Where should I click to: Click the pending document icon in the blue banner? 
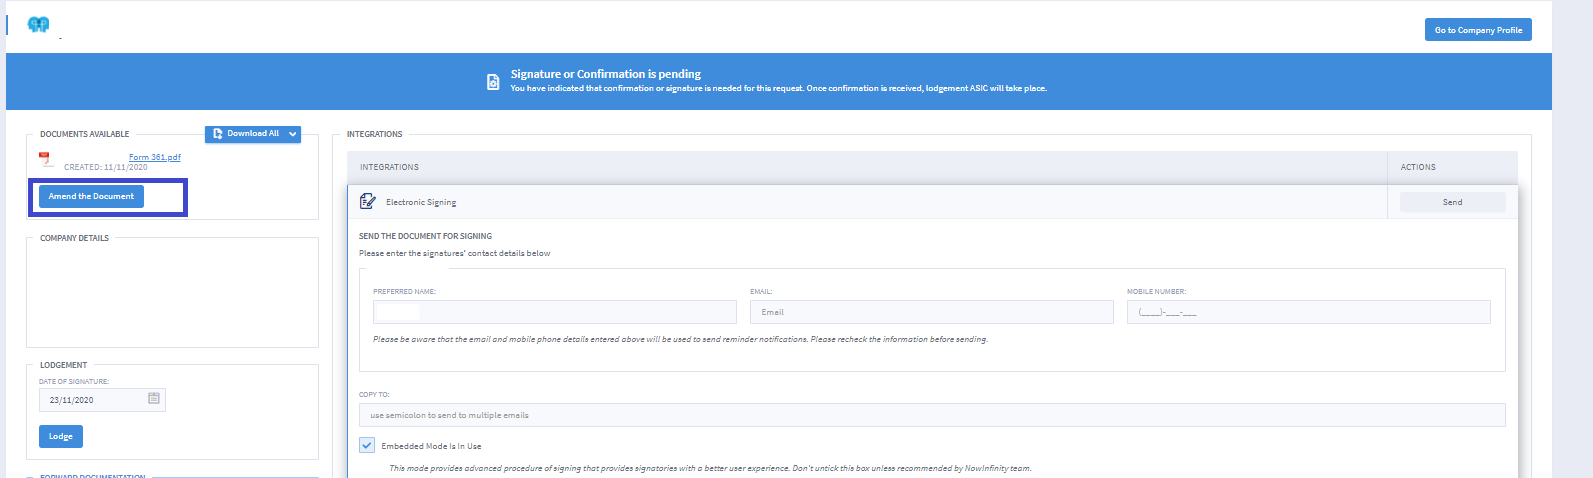pyautogui.click(x=493, y=82)
